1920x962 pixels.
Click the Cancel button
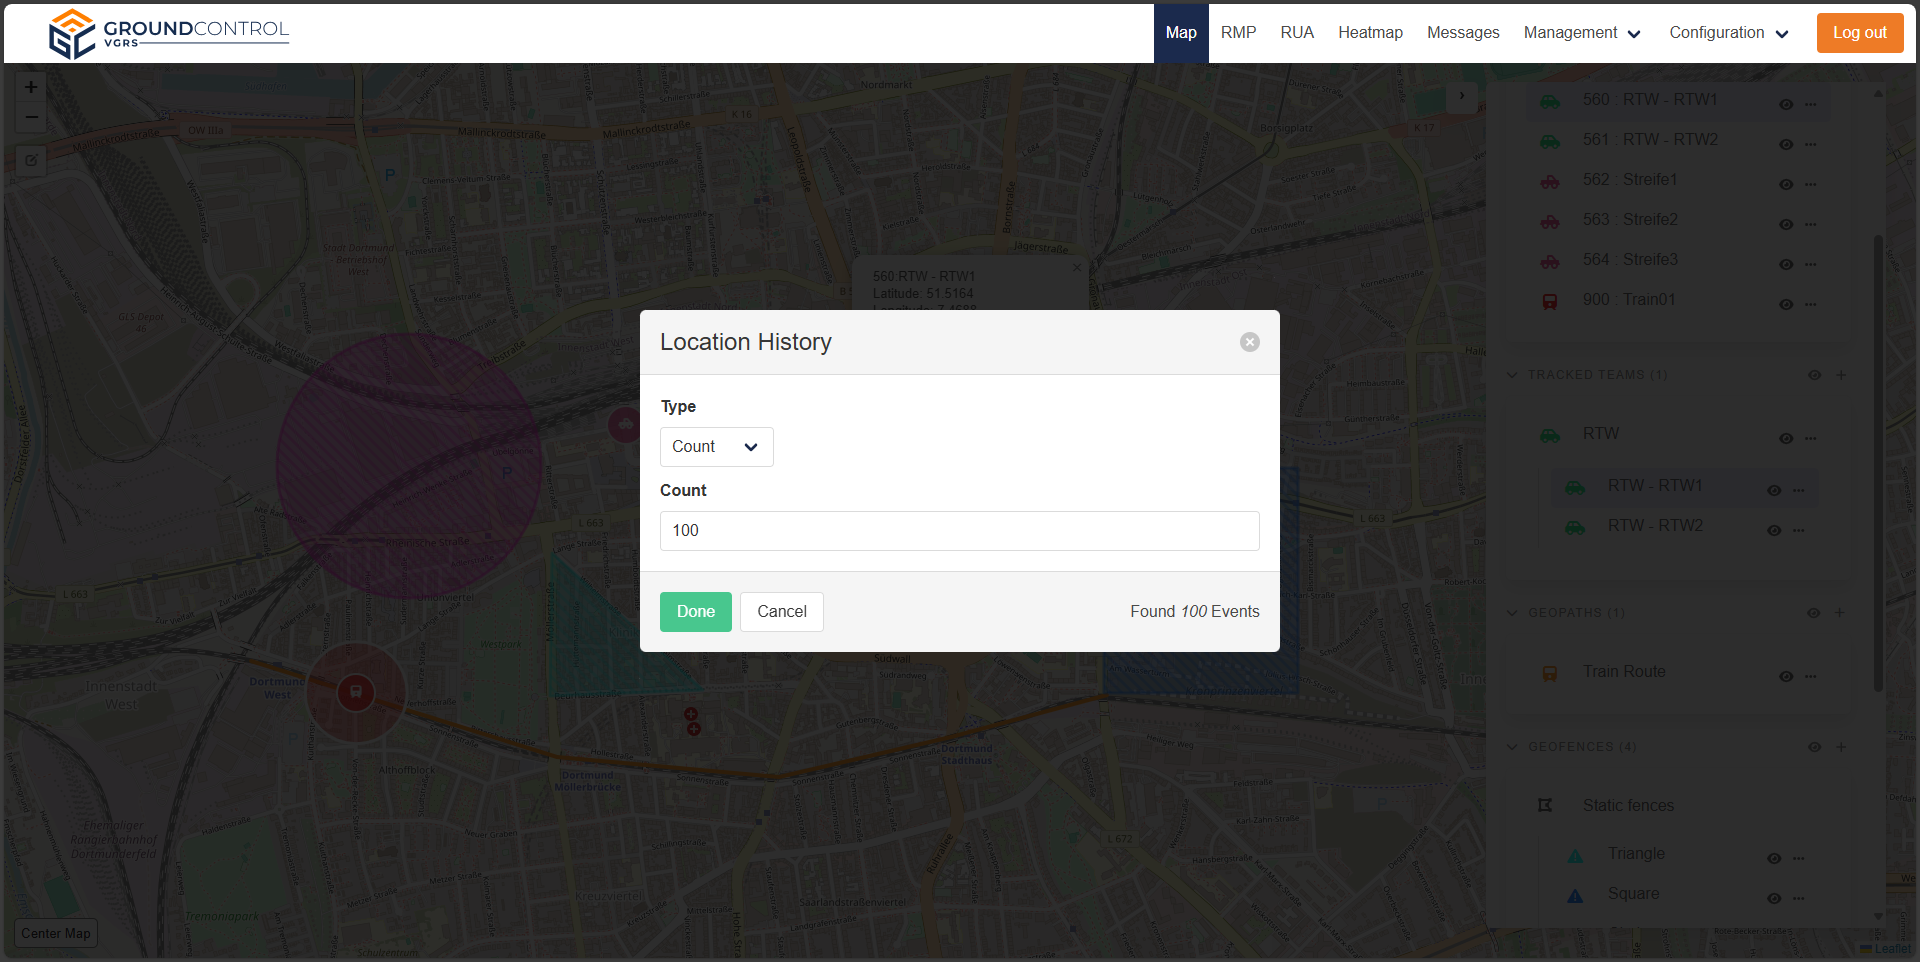point(781,612)
